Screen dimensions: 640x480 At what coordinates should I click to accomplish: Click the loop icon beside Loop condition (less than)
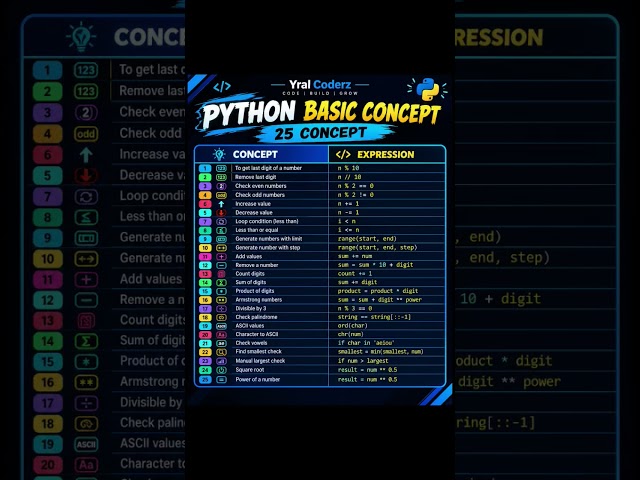pyautogui.click(x=221, y=221)
